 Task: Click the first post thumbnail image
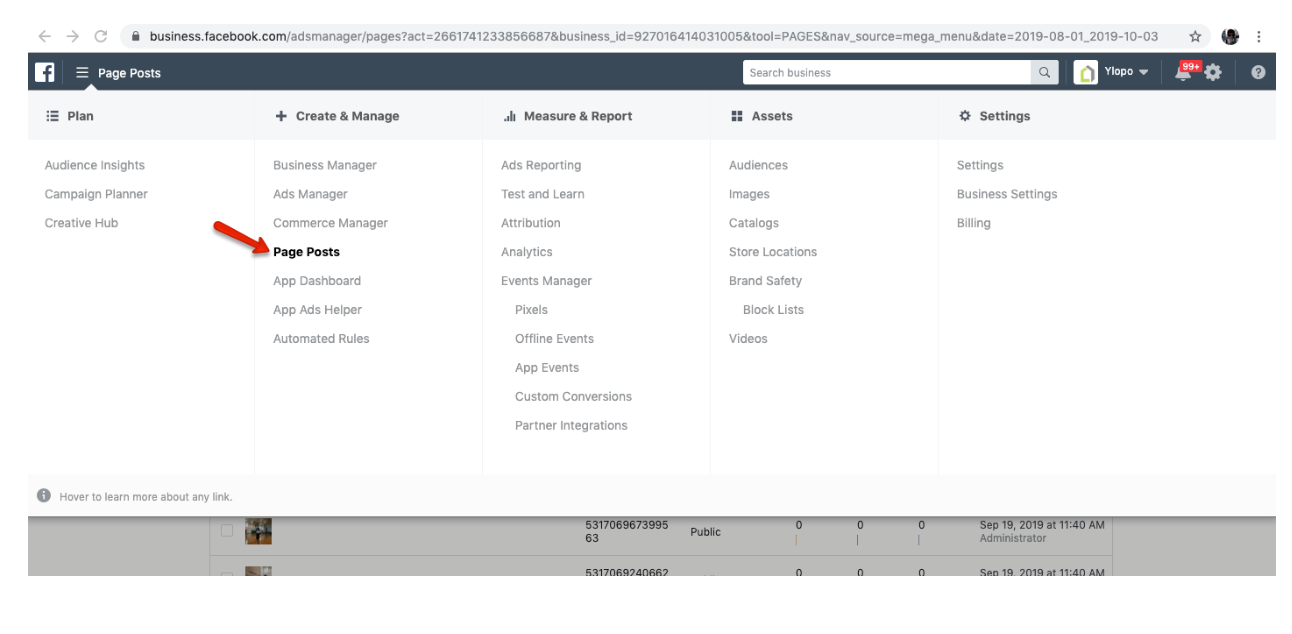[259, 531]
